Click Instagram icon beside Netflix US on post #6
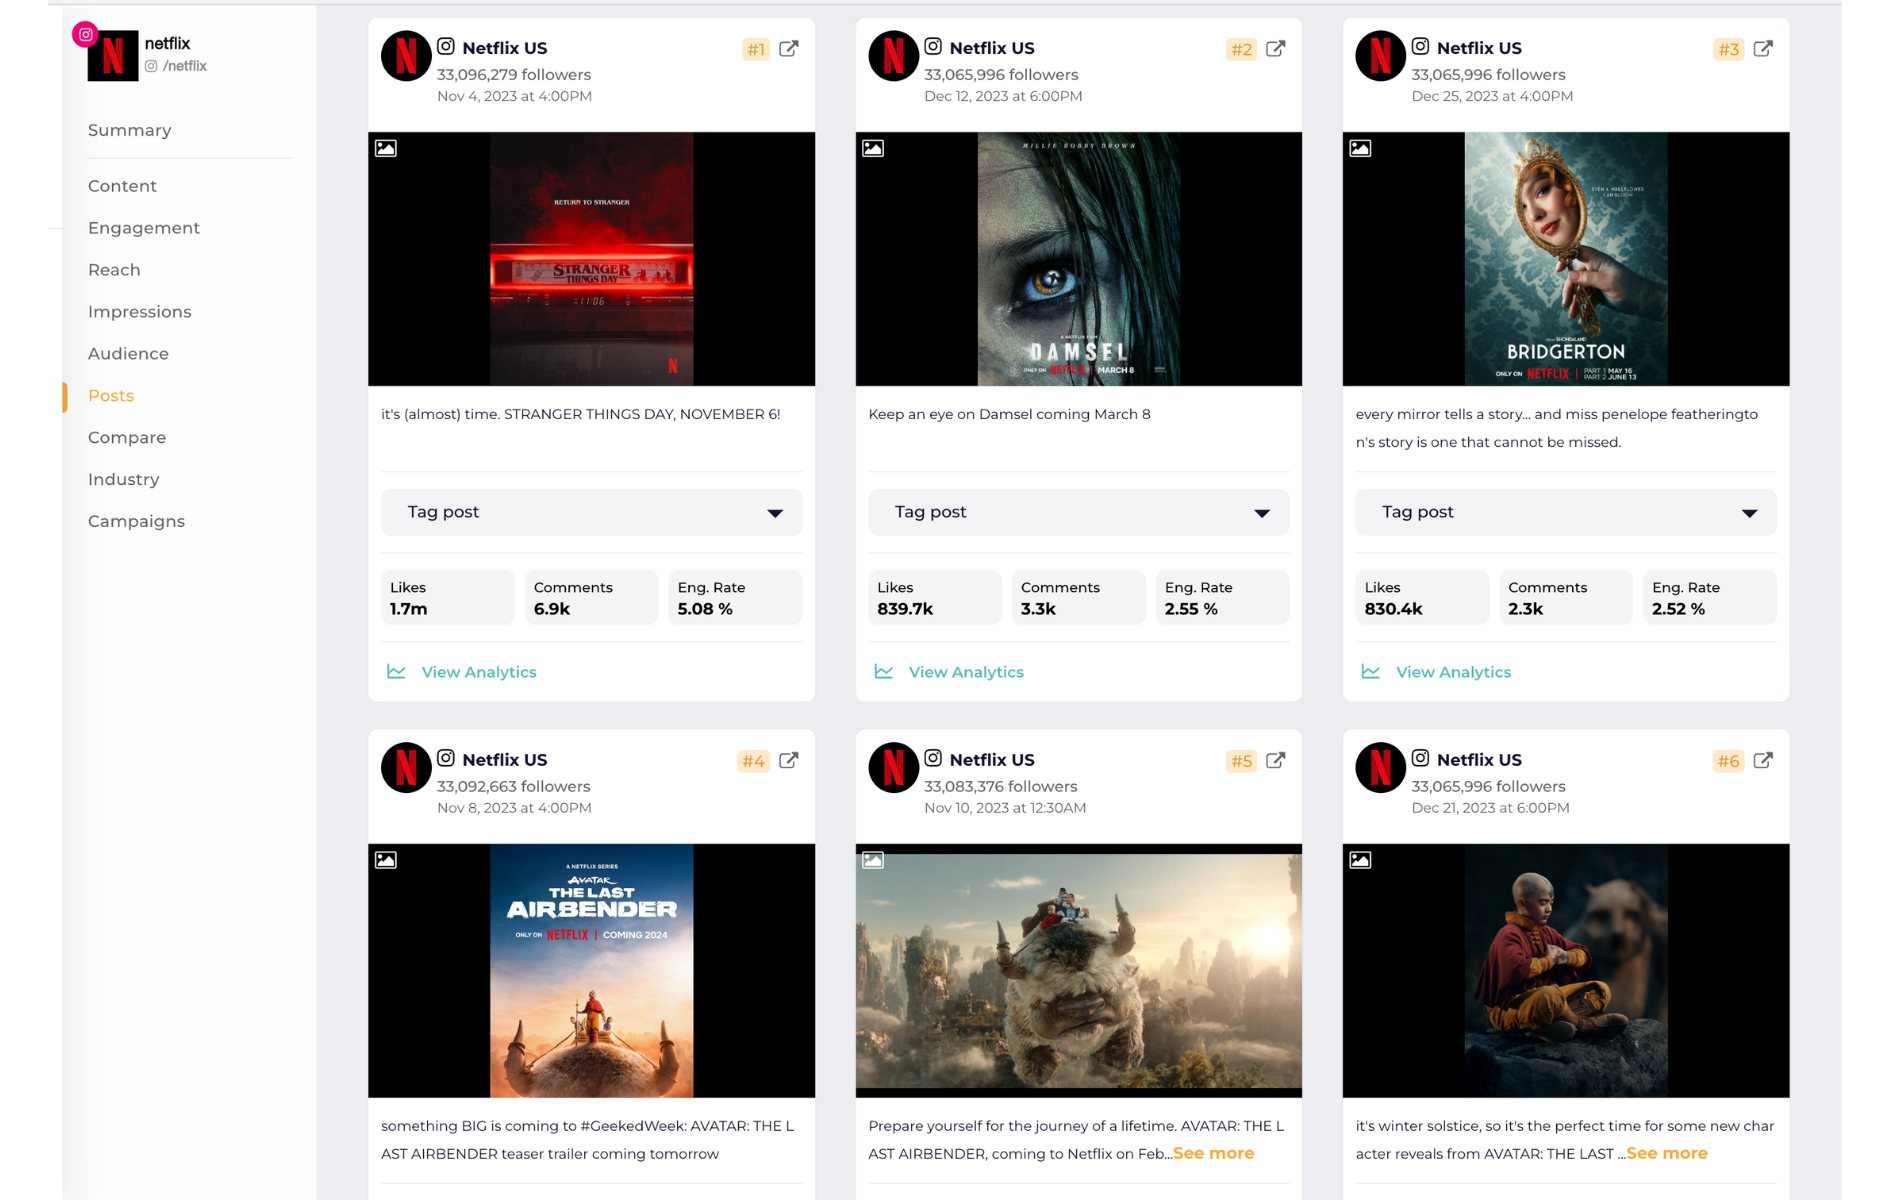 (1420, 758)
